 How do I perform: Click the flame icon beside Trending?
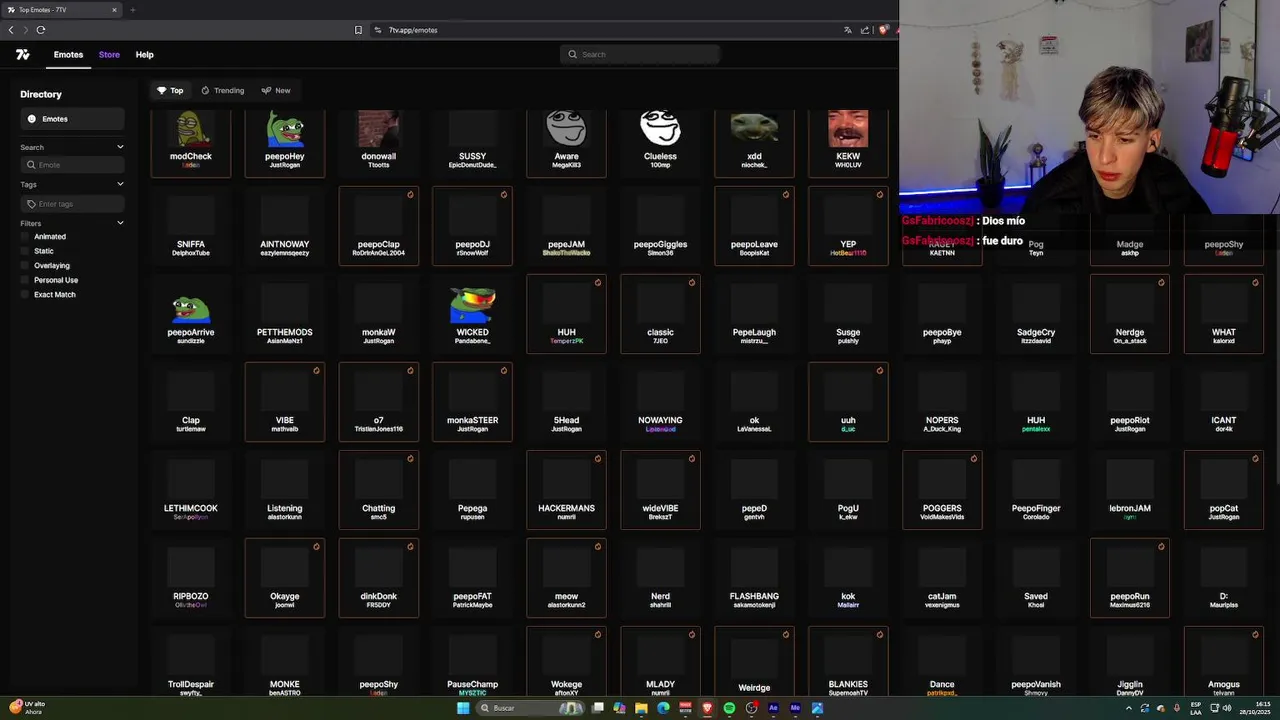(x=205, y=90)
